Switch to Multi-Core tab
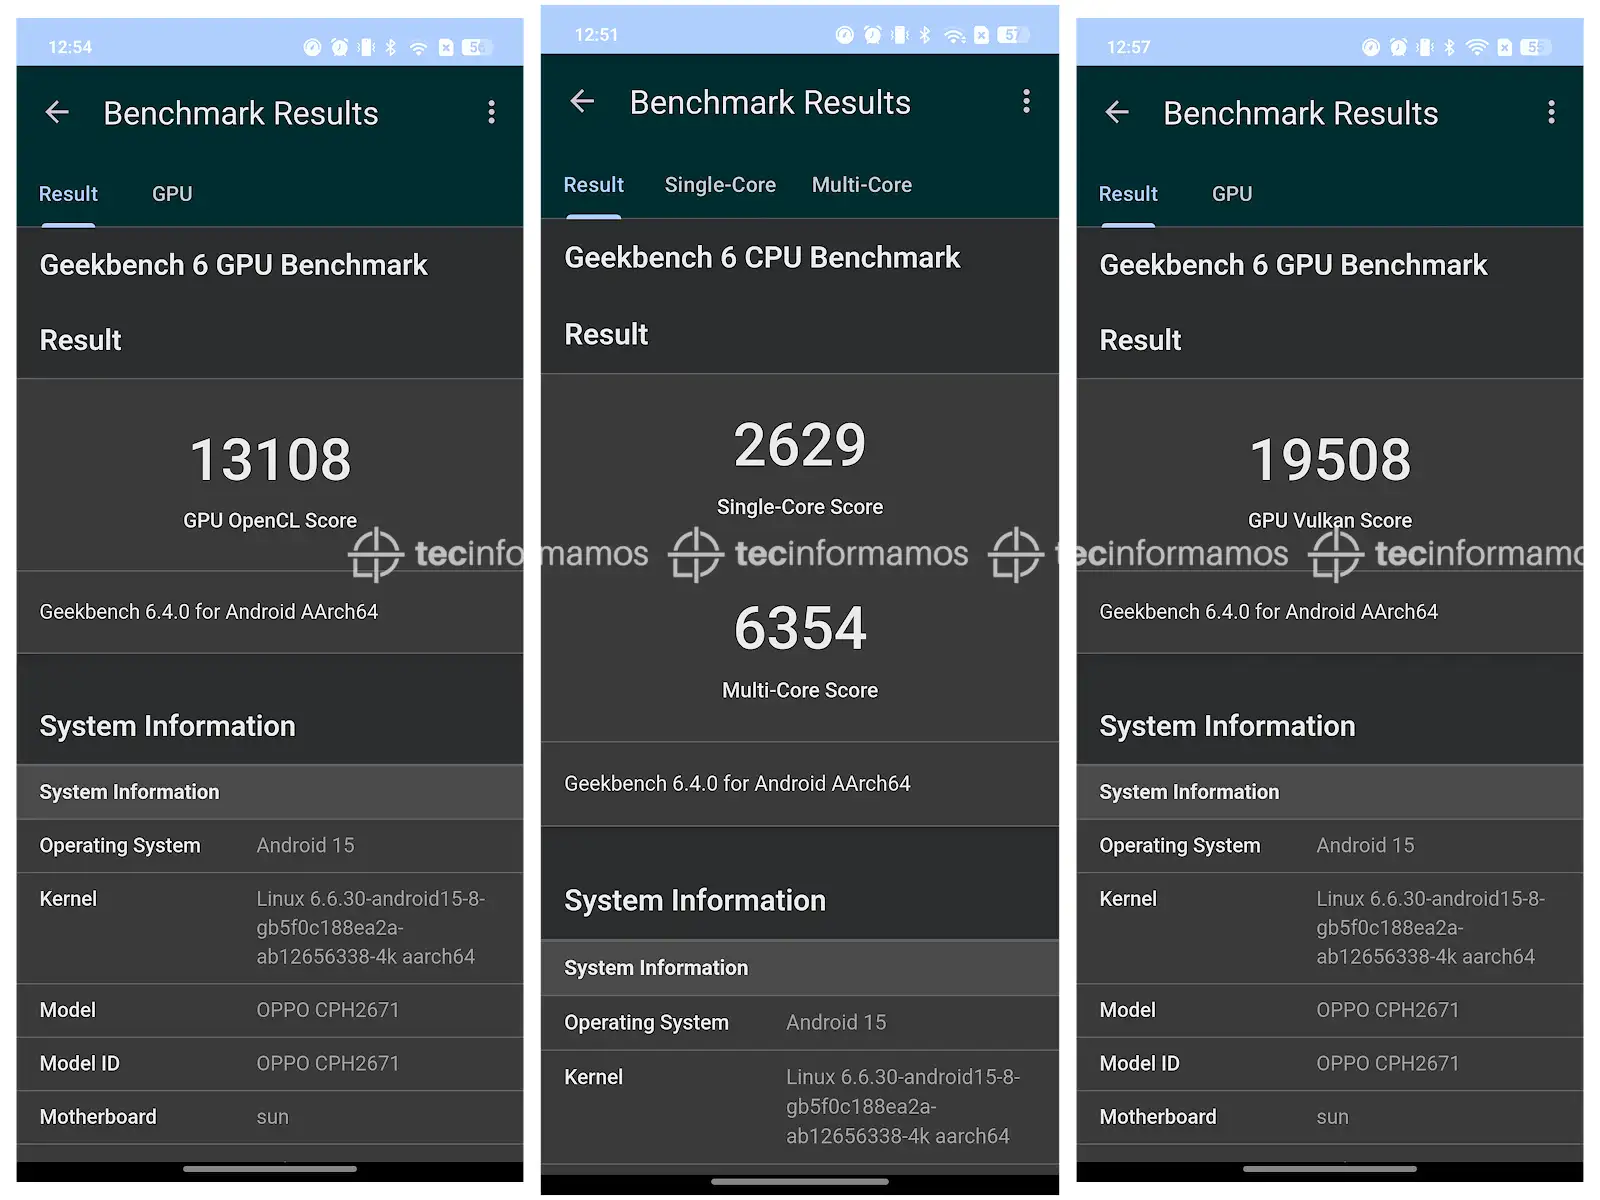Viewport: 1600px width, 1200px height. pyautogui.click(x=862, y=185)
